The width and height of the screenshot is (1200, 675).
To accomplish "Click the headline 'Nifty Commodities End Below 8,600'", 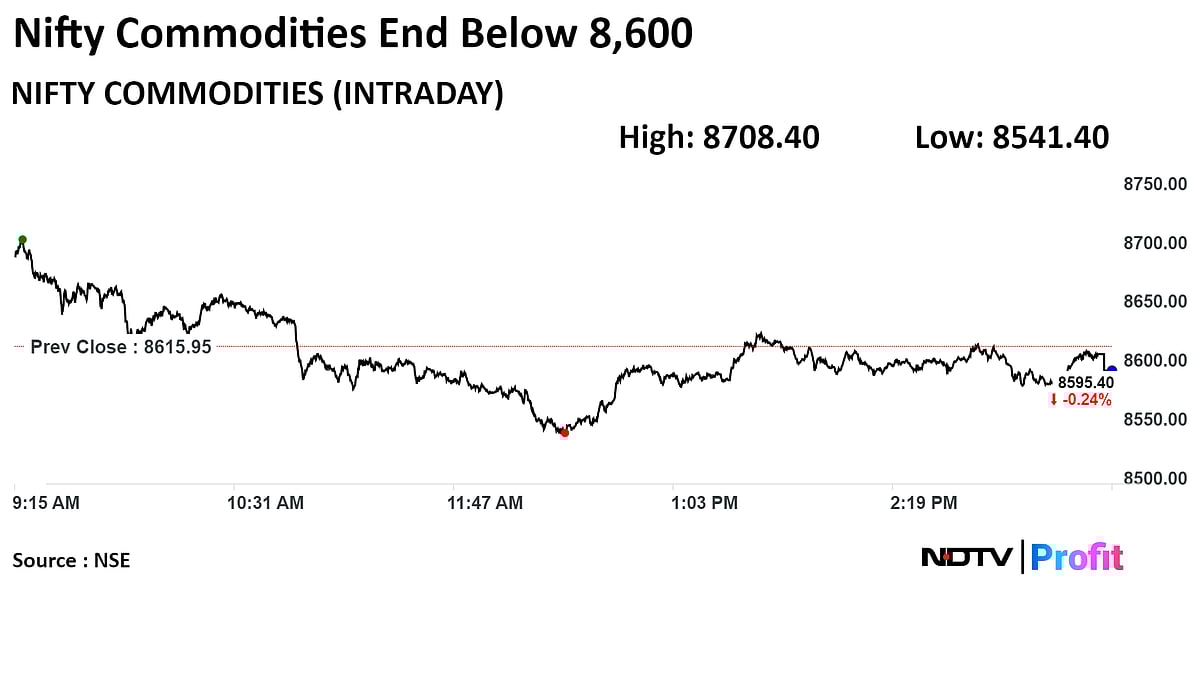I will (352, 35).
